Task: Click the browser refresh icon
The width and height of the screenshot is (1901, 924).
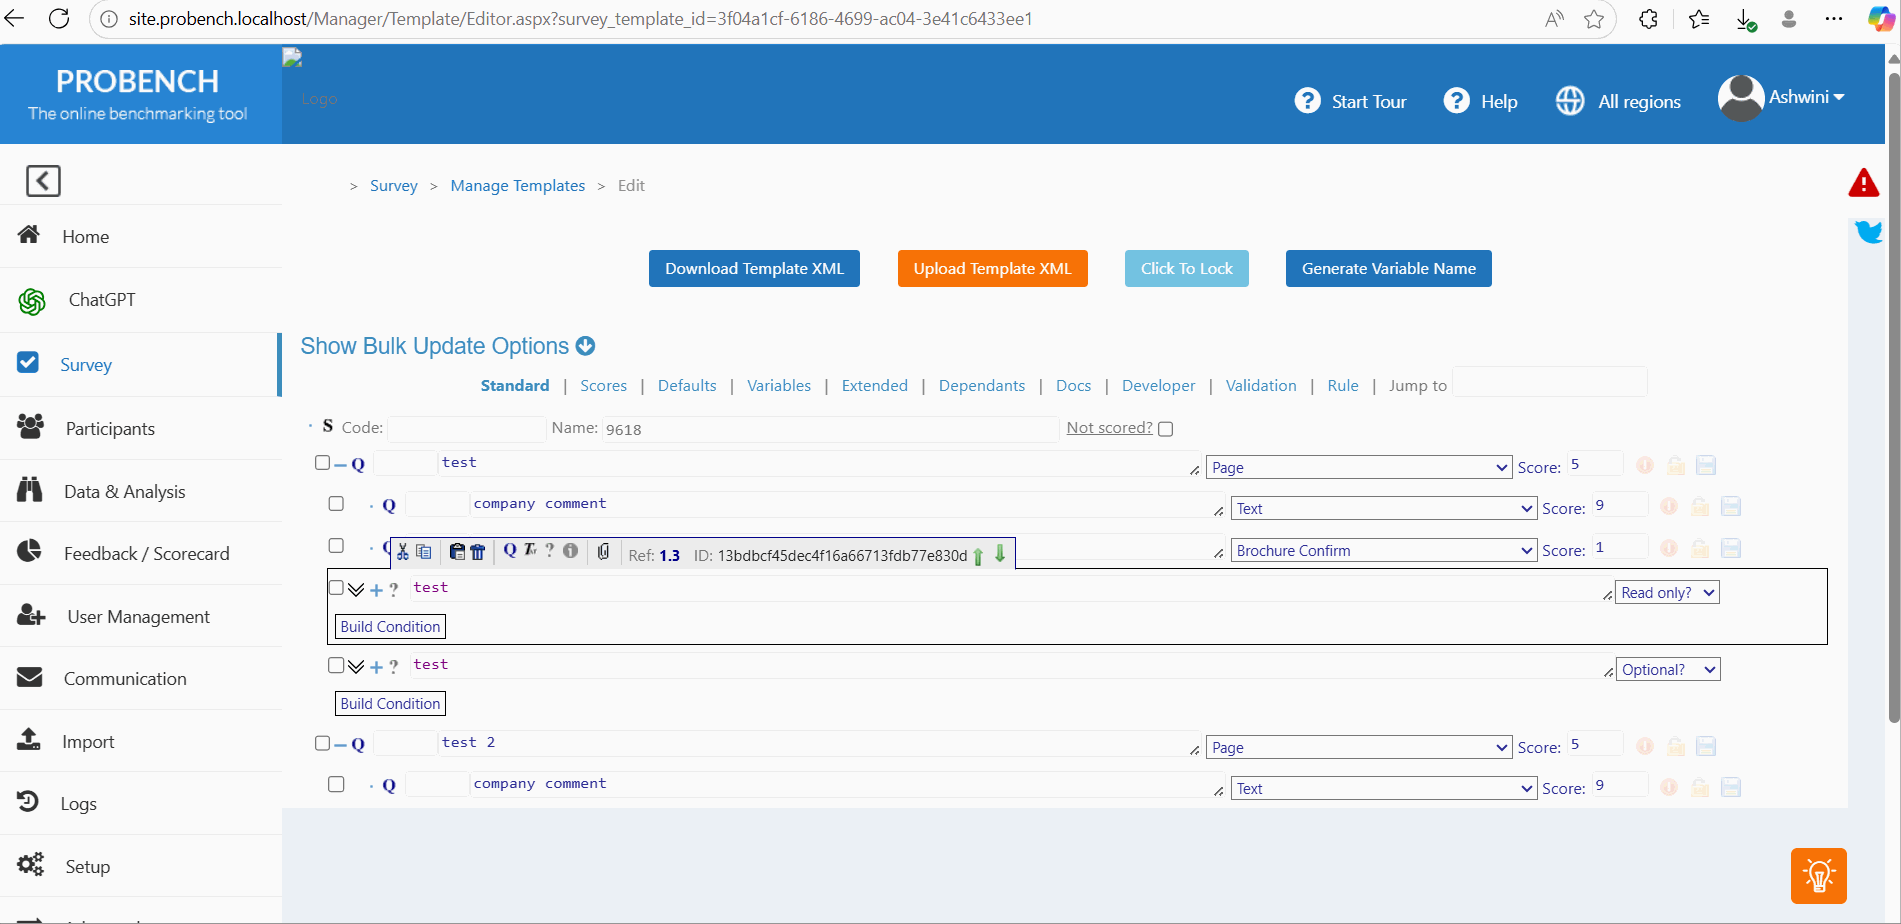Action: pyautogui.click(x=59, y=19)
